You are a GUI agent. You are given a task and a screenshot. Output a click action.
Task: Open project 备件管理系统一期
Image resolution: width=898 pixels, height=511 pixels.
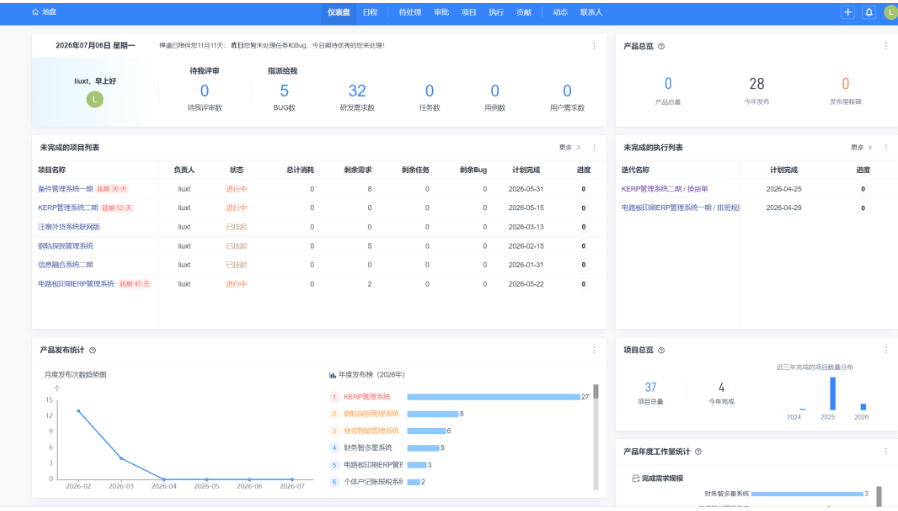[x=65, y=189]
